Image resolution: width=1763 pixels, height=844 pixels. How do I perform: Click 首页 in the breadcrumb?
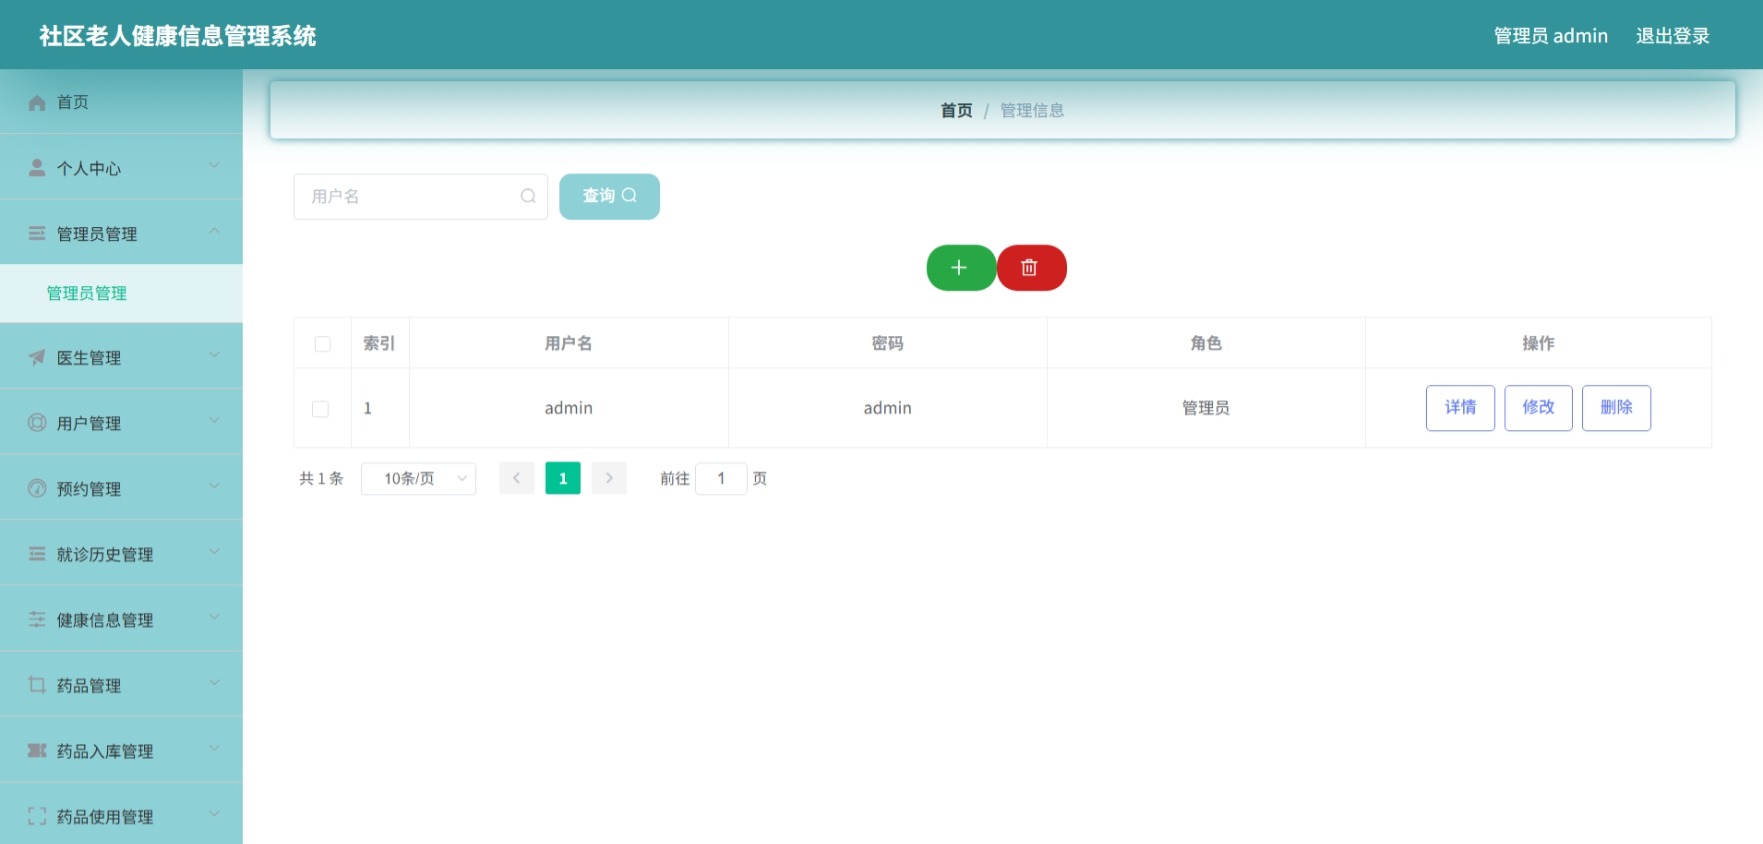point(956,110)
